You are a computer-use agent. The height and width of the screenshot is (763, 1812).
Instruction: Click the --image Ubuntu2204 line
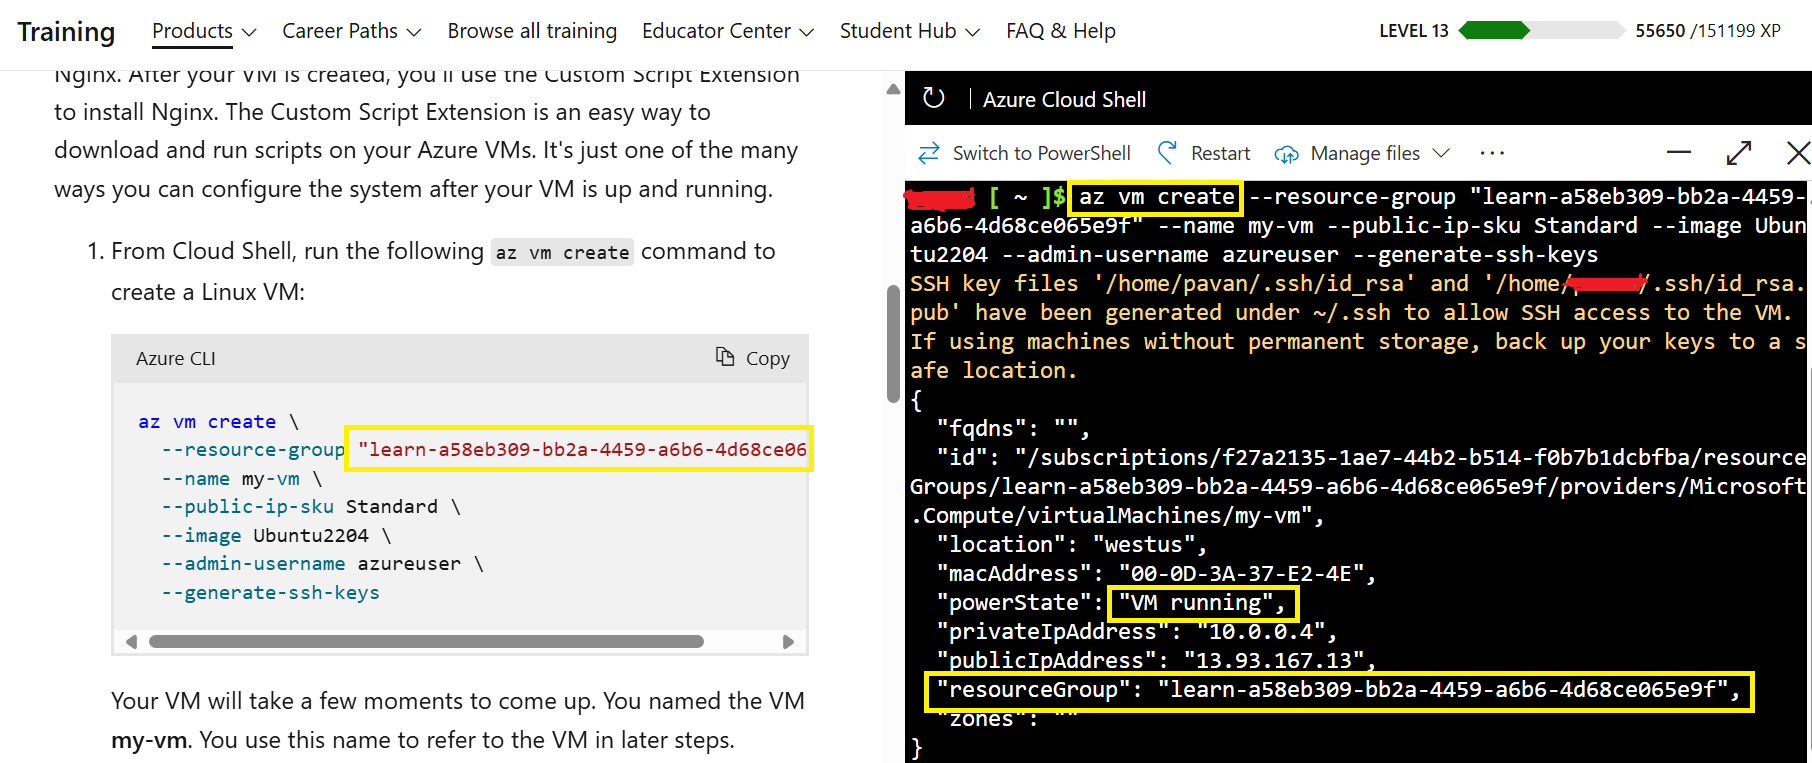[276, 536]
